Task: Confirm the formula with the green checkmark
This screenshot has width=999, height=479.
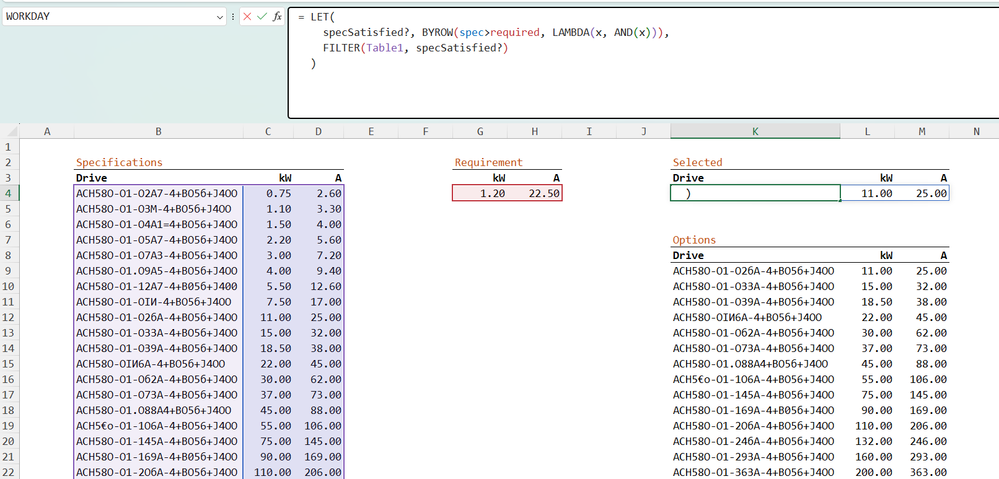Action: (x=261, y=17)
